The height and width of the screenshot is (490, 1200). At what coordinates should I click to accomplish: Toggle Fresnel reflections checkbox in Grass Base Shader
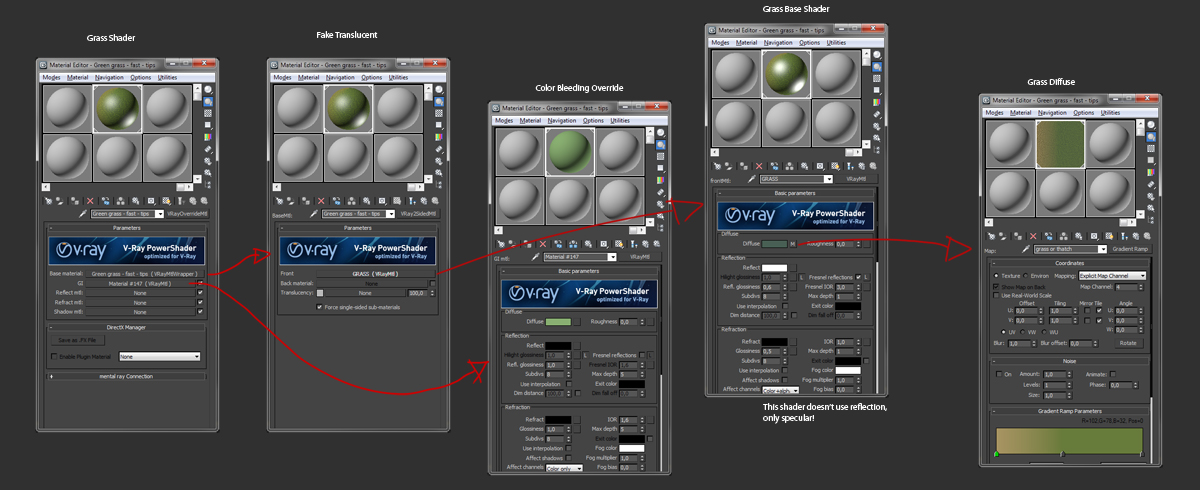[x=858, y=277]
